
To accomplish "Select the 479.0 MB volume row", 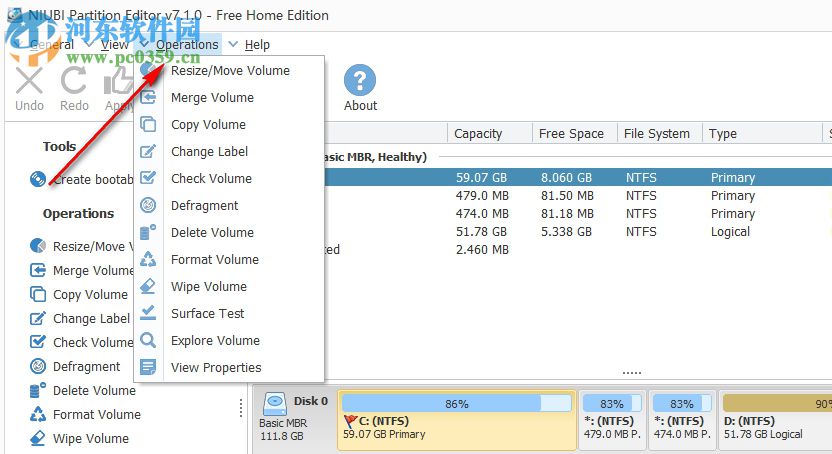I will coord(578,196).
